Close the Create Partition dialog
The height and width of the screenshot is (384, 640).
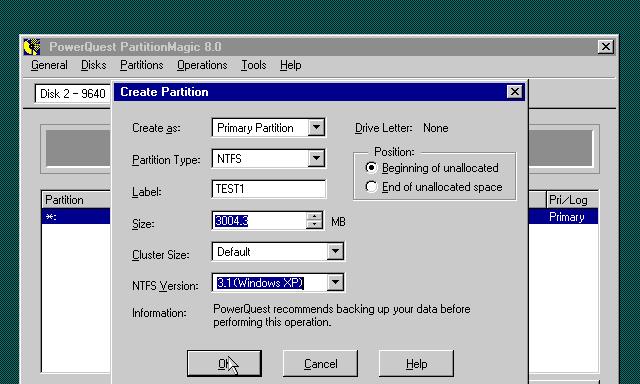[x=515, y=92]
